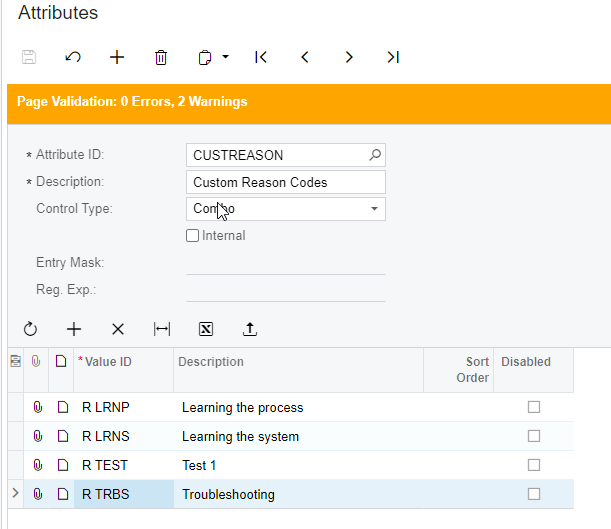The image size is (611, 529).
Task: Select Value ID R TRBS cell
Action: click(x=124, y=494)
